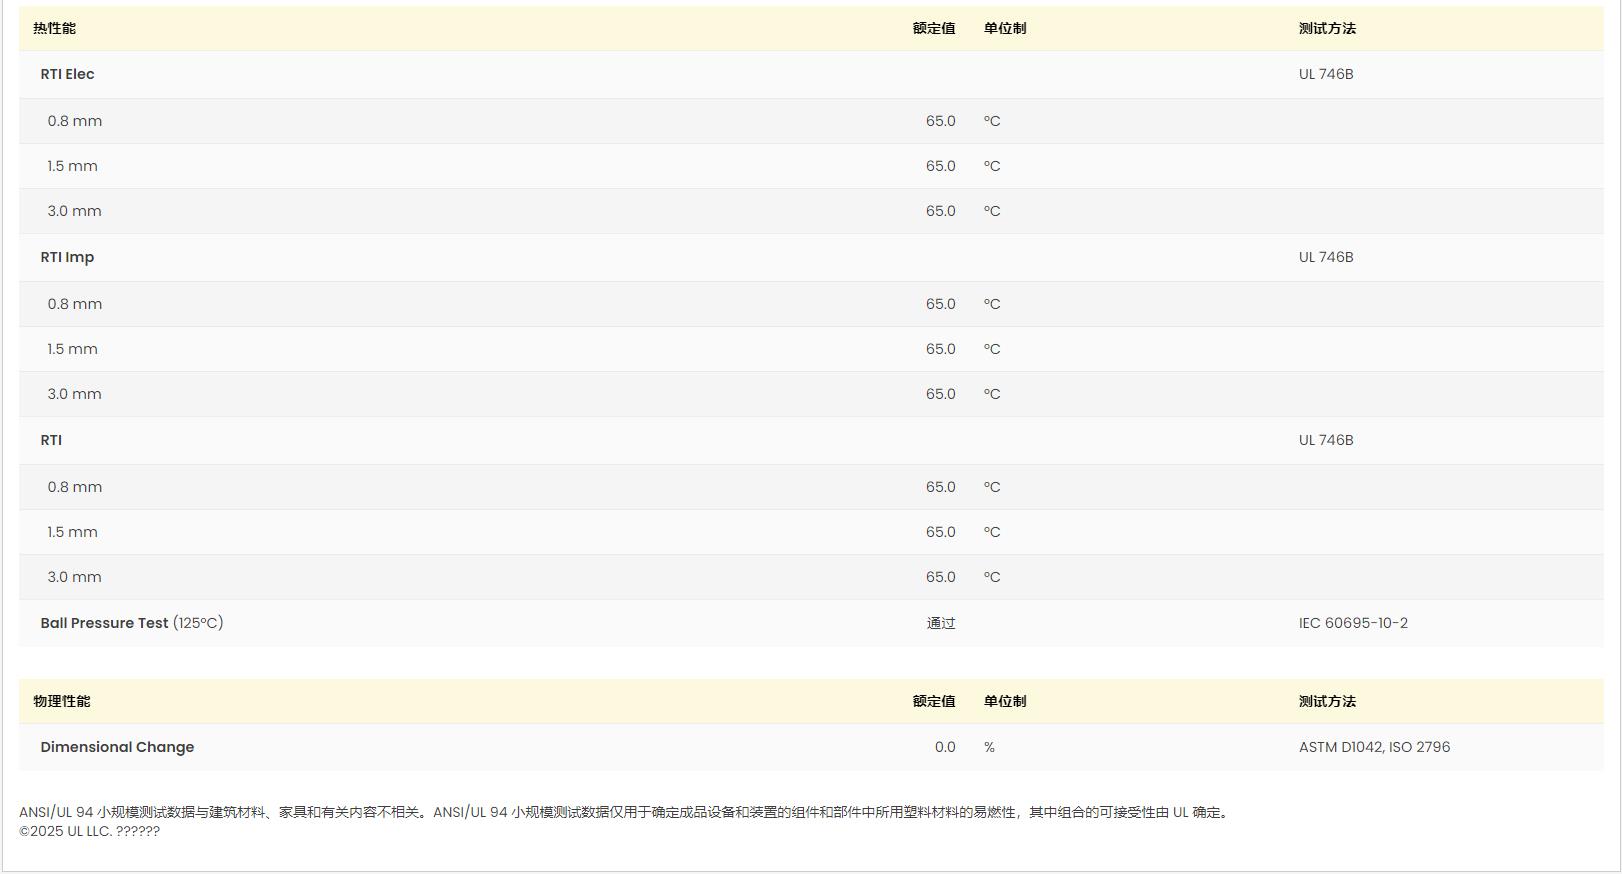This screenshot has width=1622, height=874.
Task: Click the % unit in Dimensional Change row
Action: coord(989,747)
